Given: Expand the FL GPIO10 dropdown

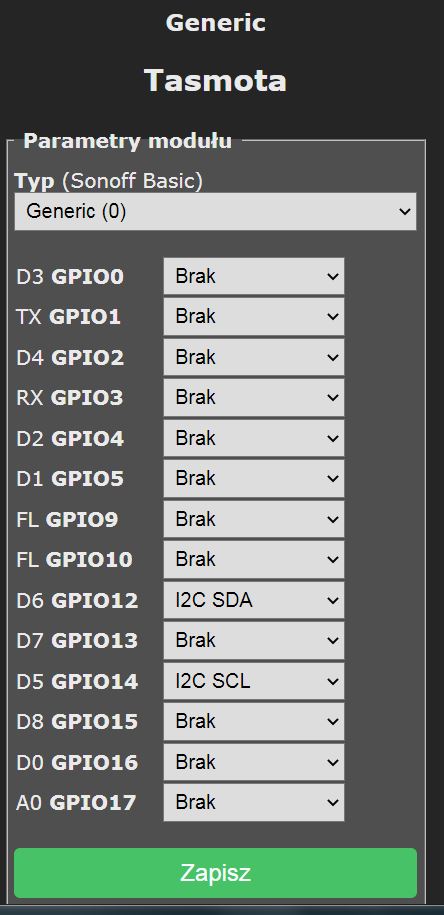Looking at the screenshot, I should 254,560.
